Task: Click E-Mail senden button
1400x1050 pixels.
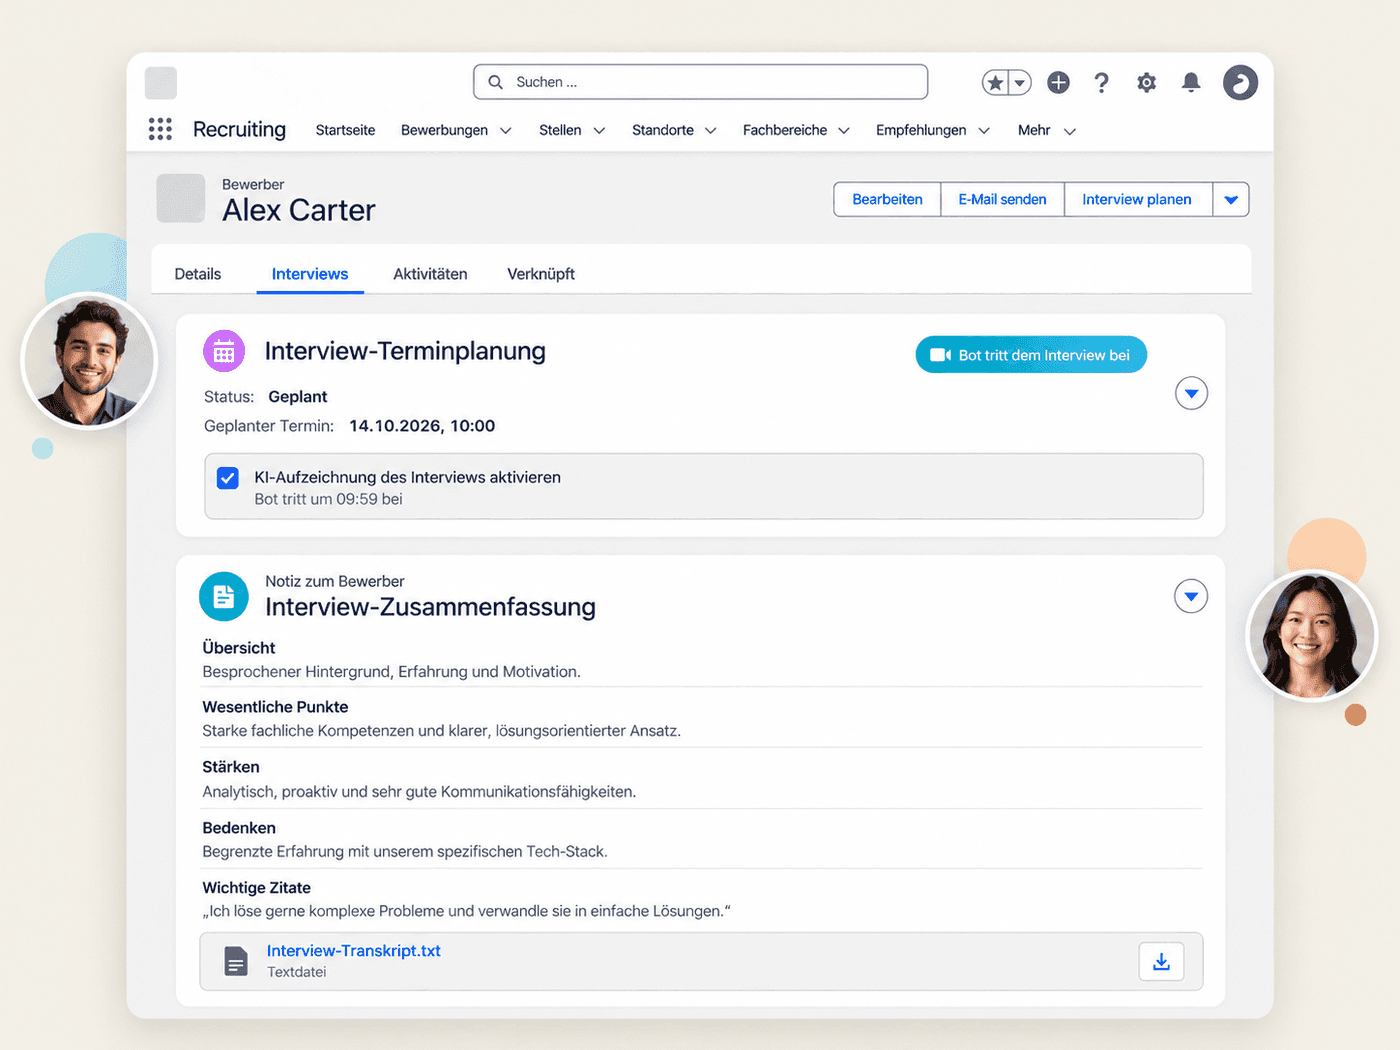Action: [1002, 199]
